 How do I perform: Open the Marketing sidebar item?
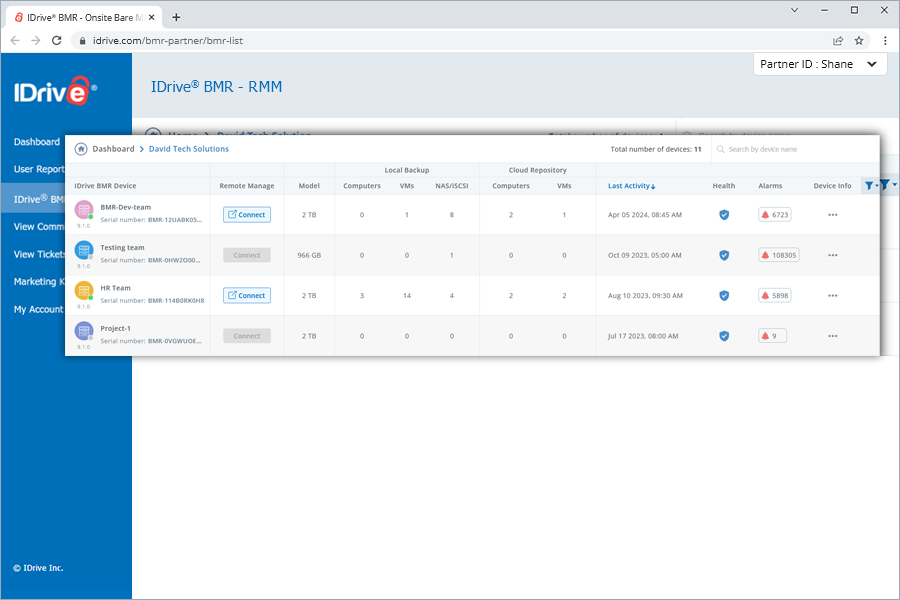(39, 281)
